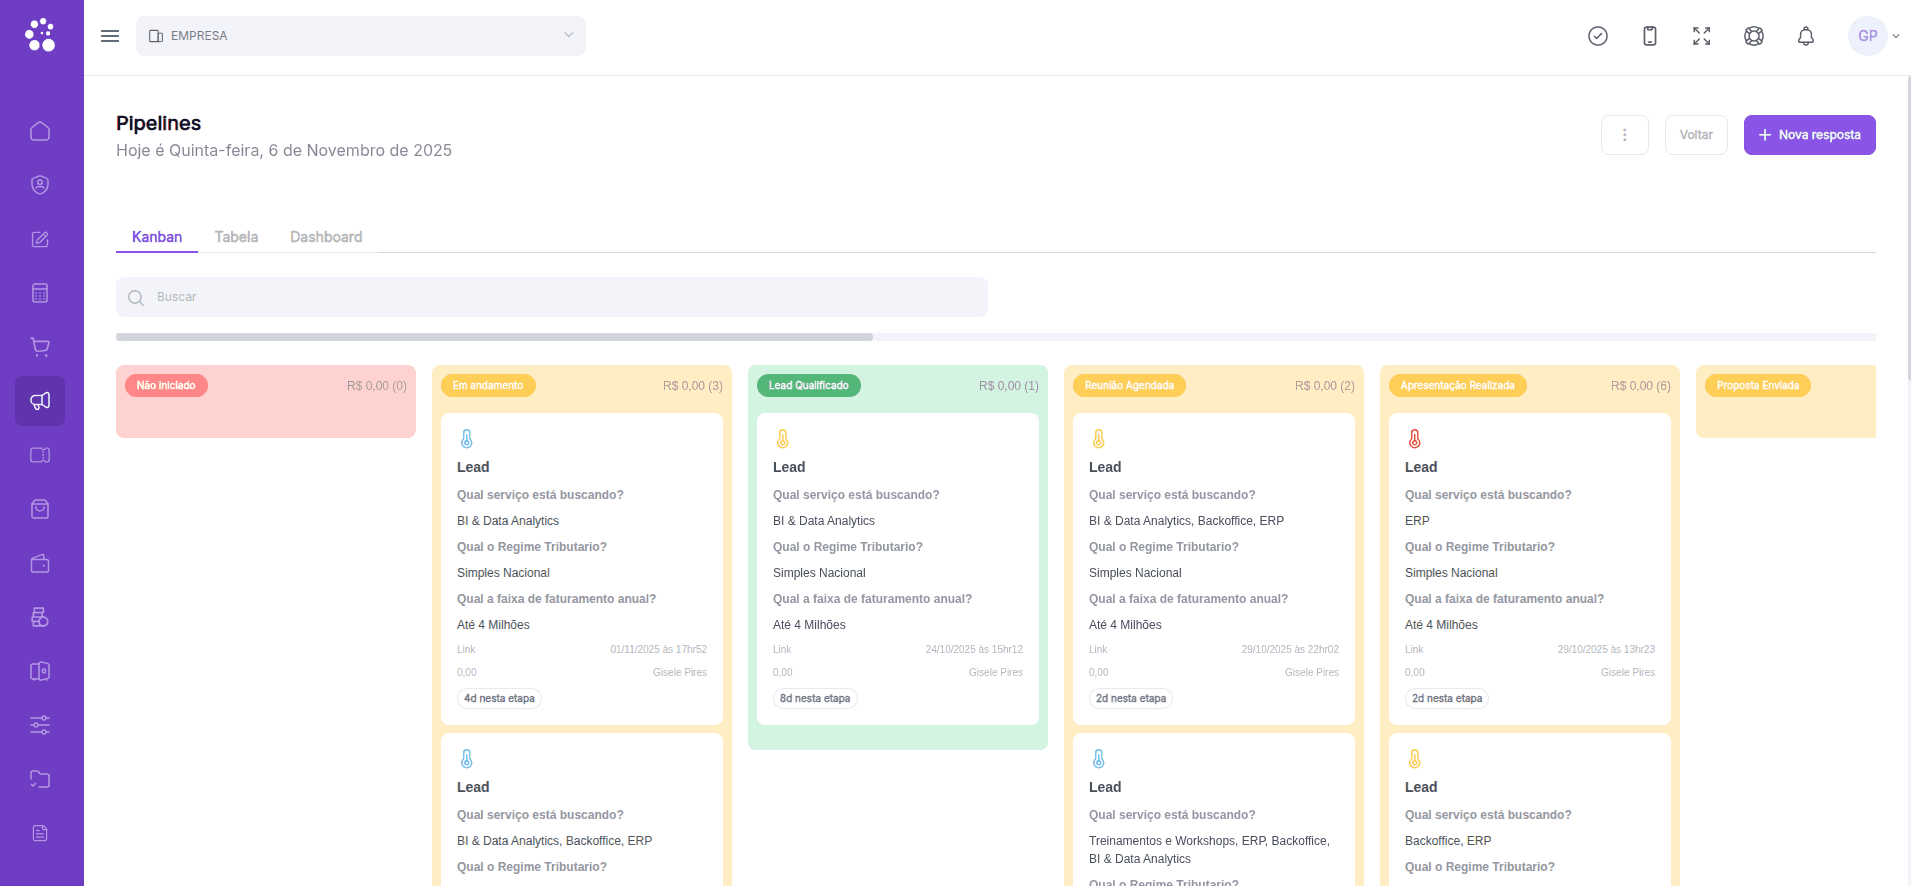Switch to the Kanban tab
Image resolution: width=1911 pixels, height=886 pixels.
157,237
